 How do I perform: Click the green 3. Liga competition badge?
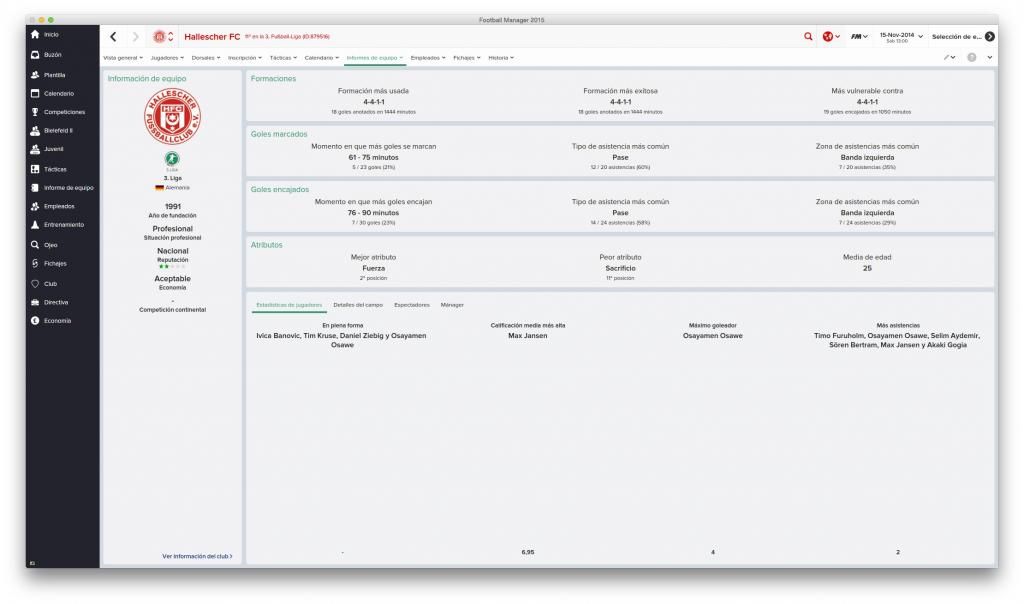pyautogui.click(x=172, y=158)
